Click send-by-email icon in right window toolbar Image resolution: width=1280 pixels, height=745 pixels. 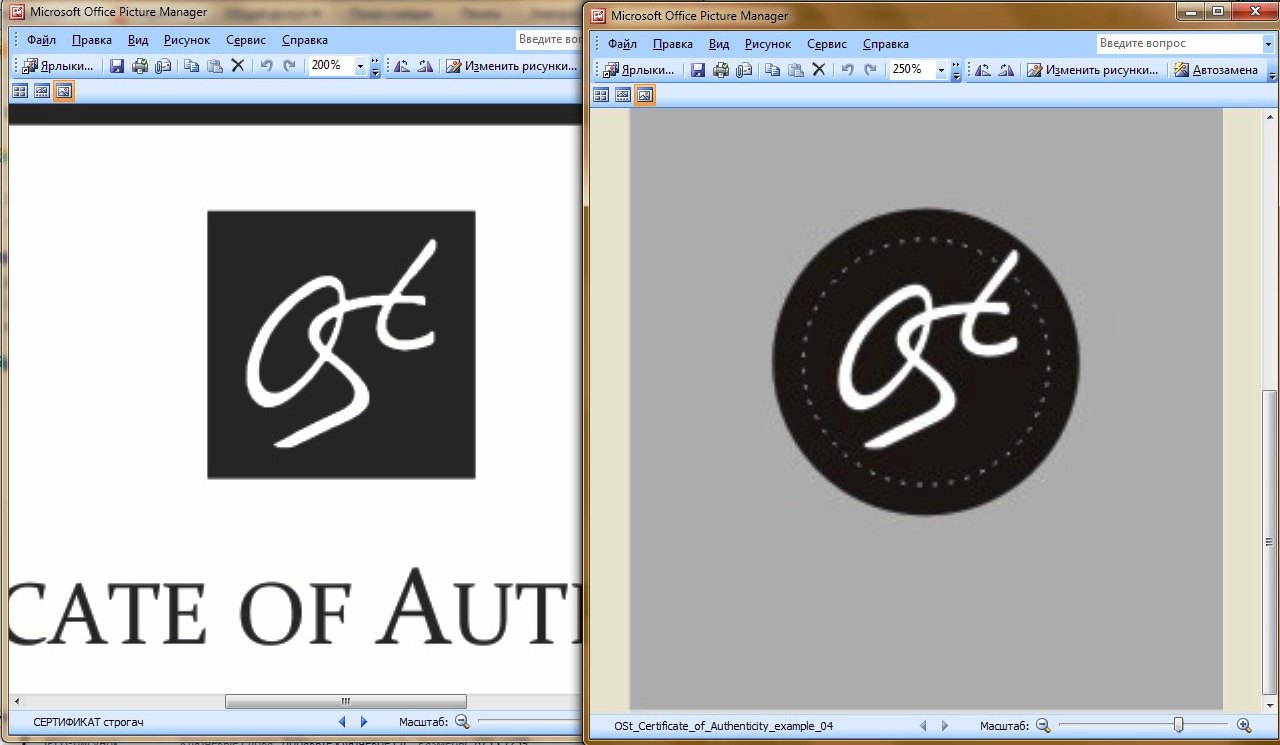pyautogui.click(x=744, y=70)
